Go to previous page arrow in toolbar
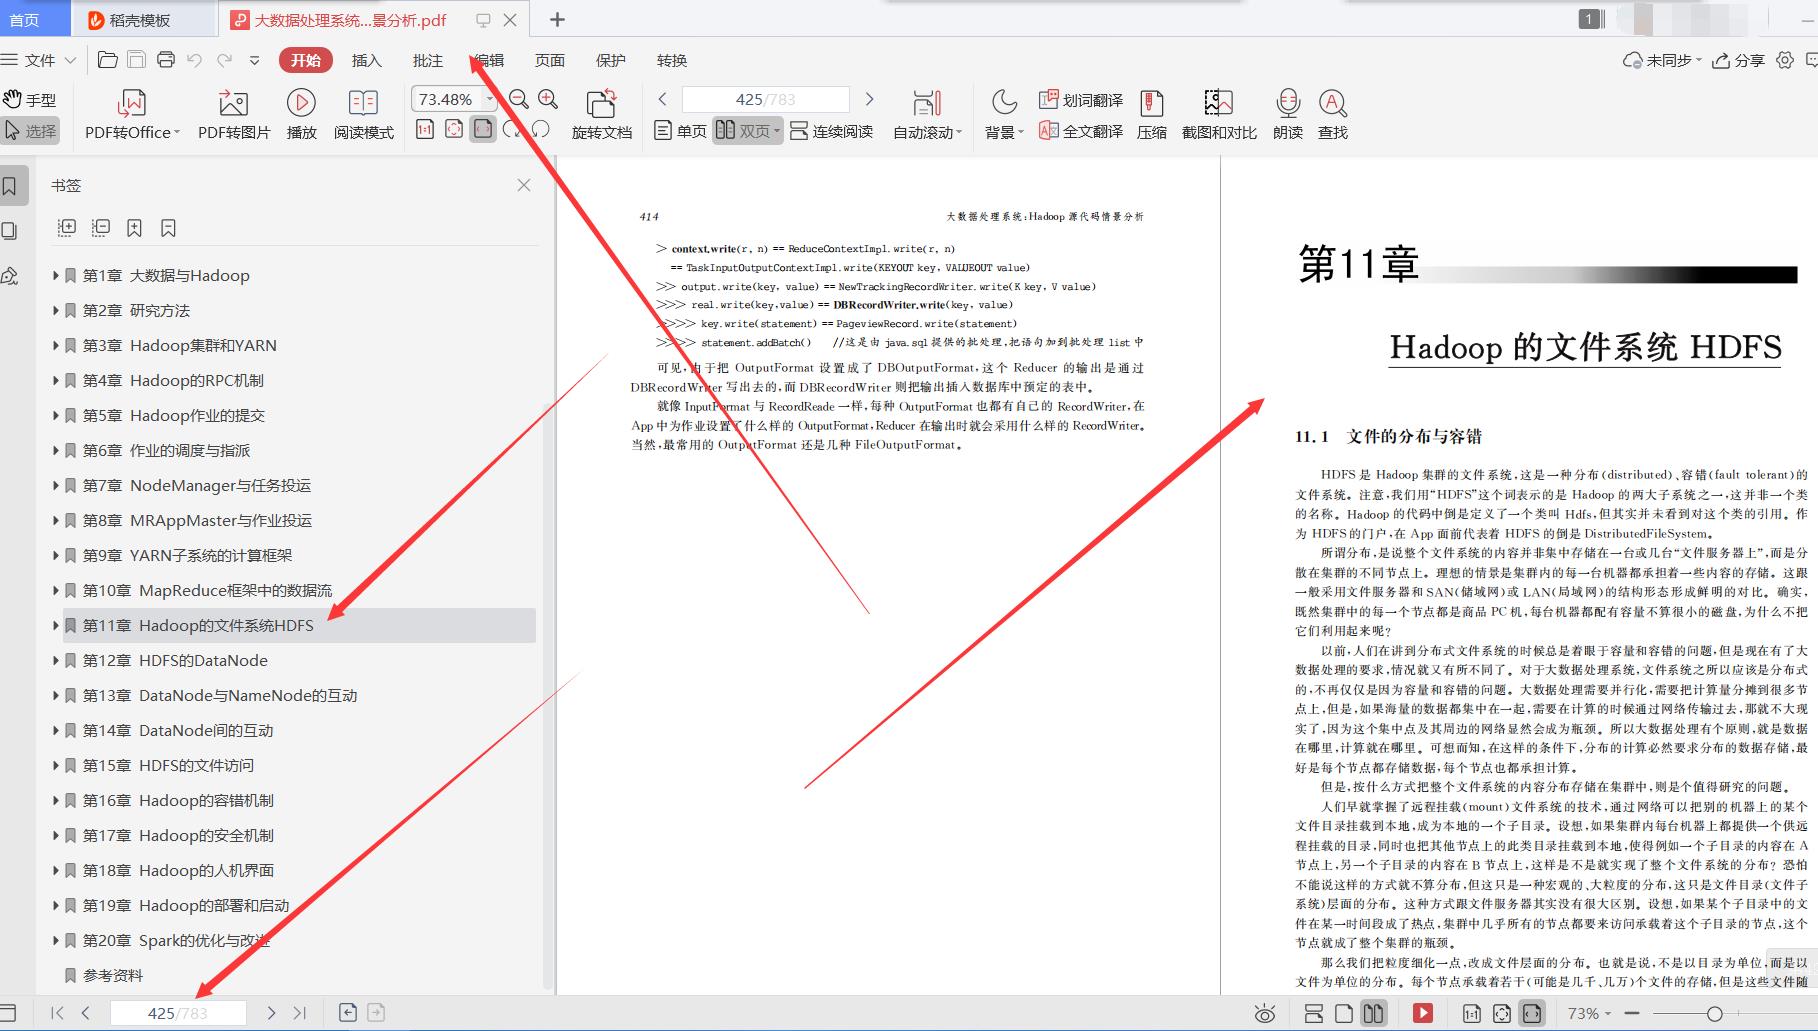The width and height of the screenshot is (1818, 1031). 662,99
